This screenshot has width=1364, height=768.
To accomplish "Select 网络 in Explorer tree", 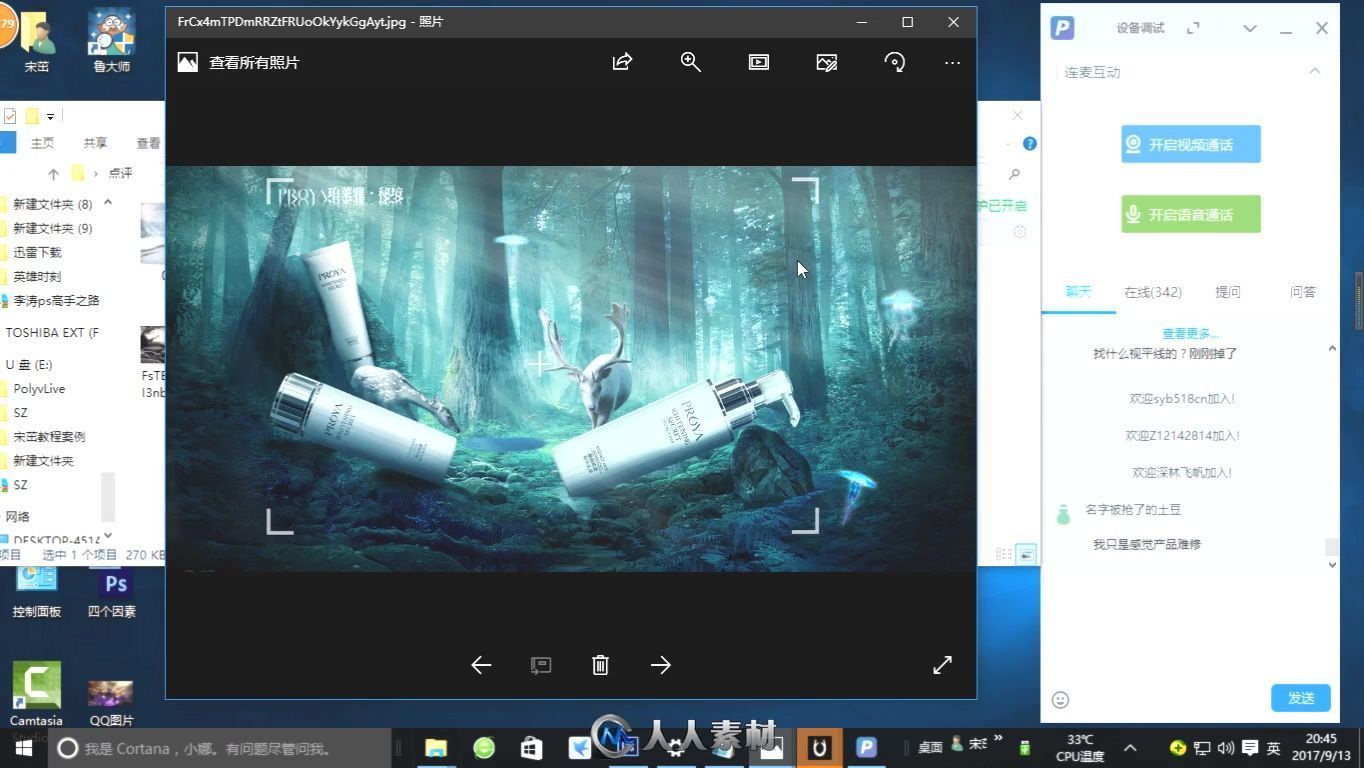I will coord(18,516).
